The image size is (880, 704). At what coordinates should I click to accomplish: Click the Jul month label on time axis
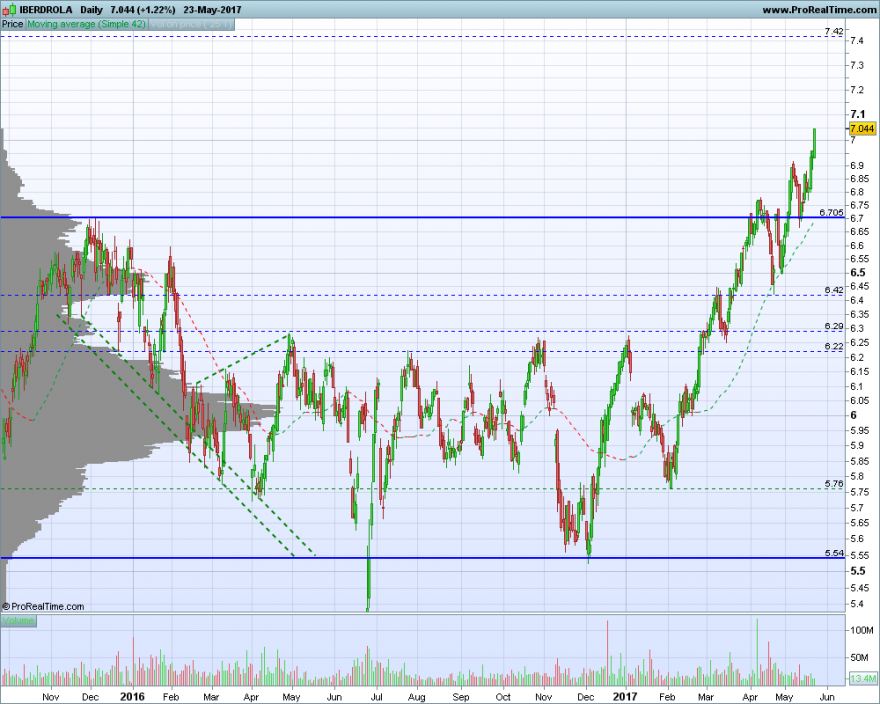tap(377, 697)
